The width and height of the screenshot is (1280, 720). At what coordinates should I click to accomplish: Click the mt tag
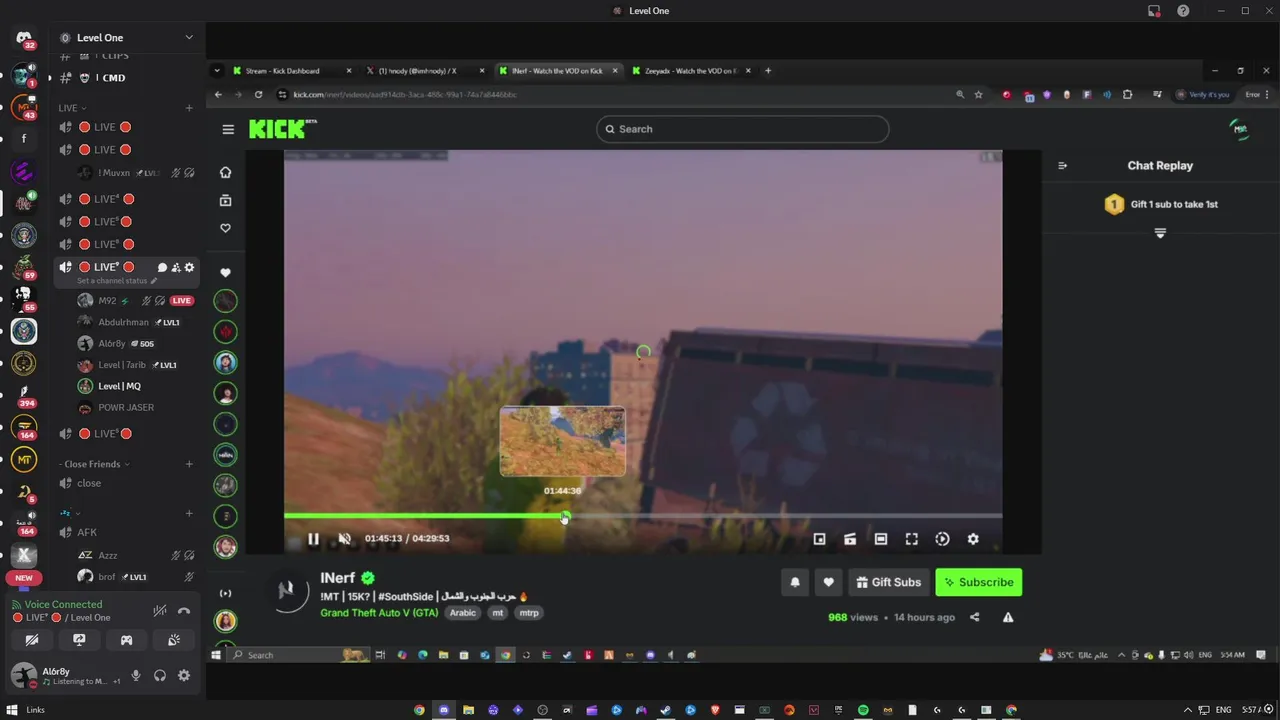point(497,613)
